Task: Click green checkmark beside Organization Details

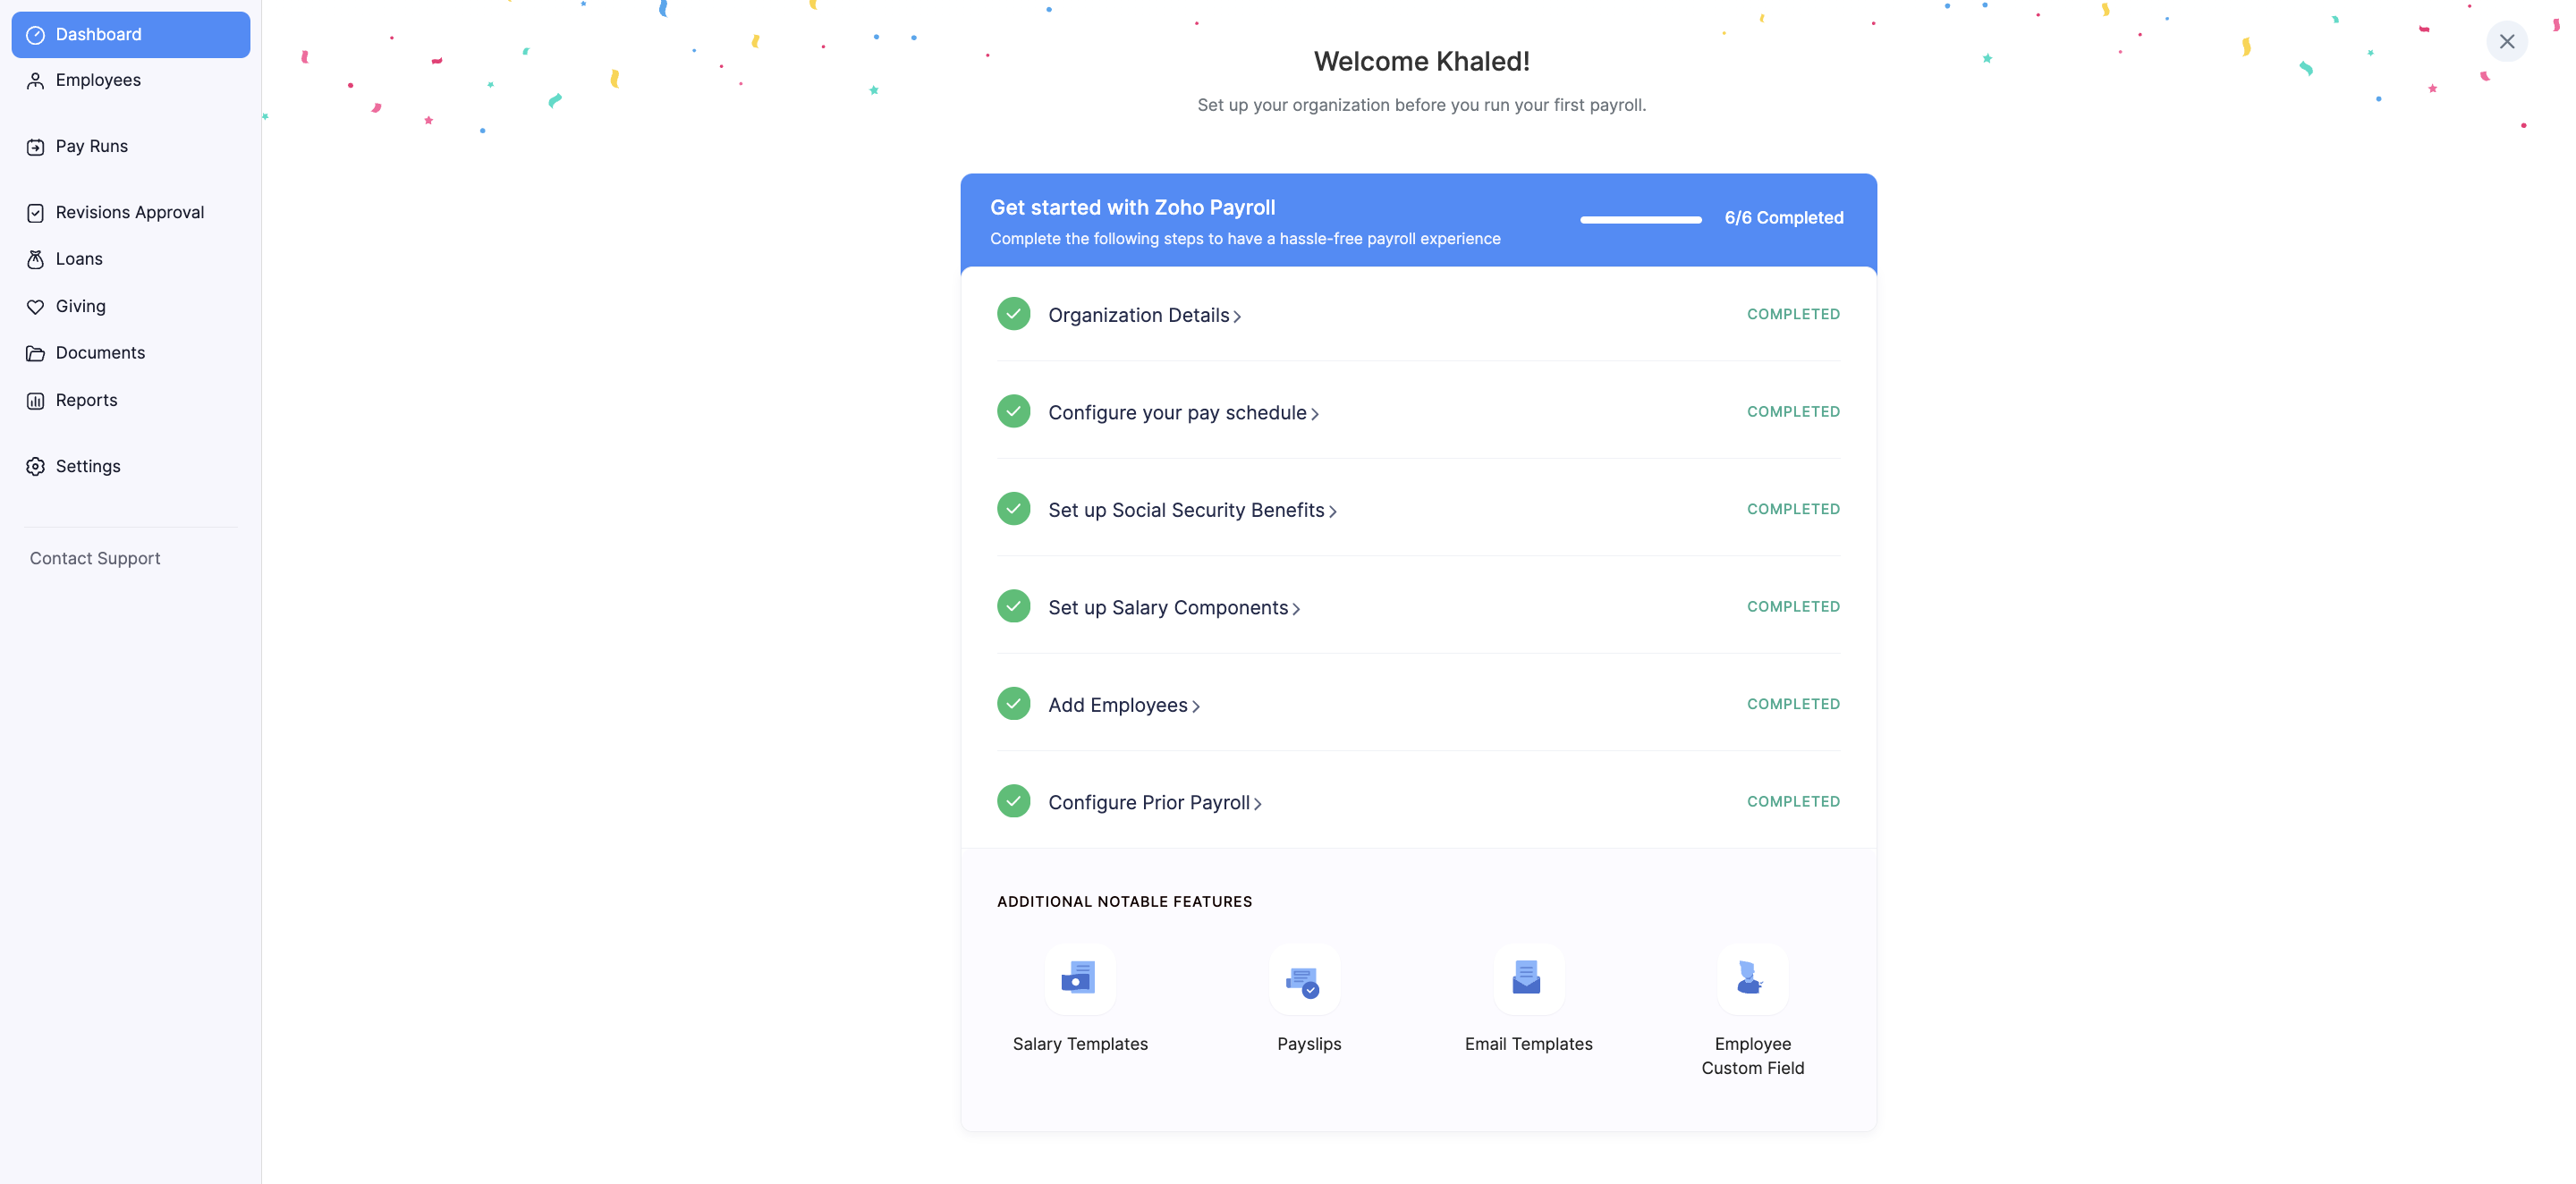Action: [1013, 314]
